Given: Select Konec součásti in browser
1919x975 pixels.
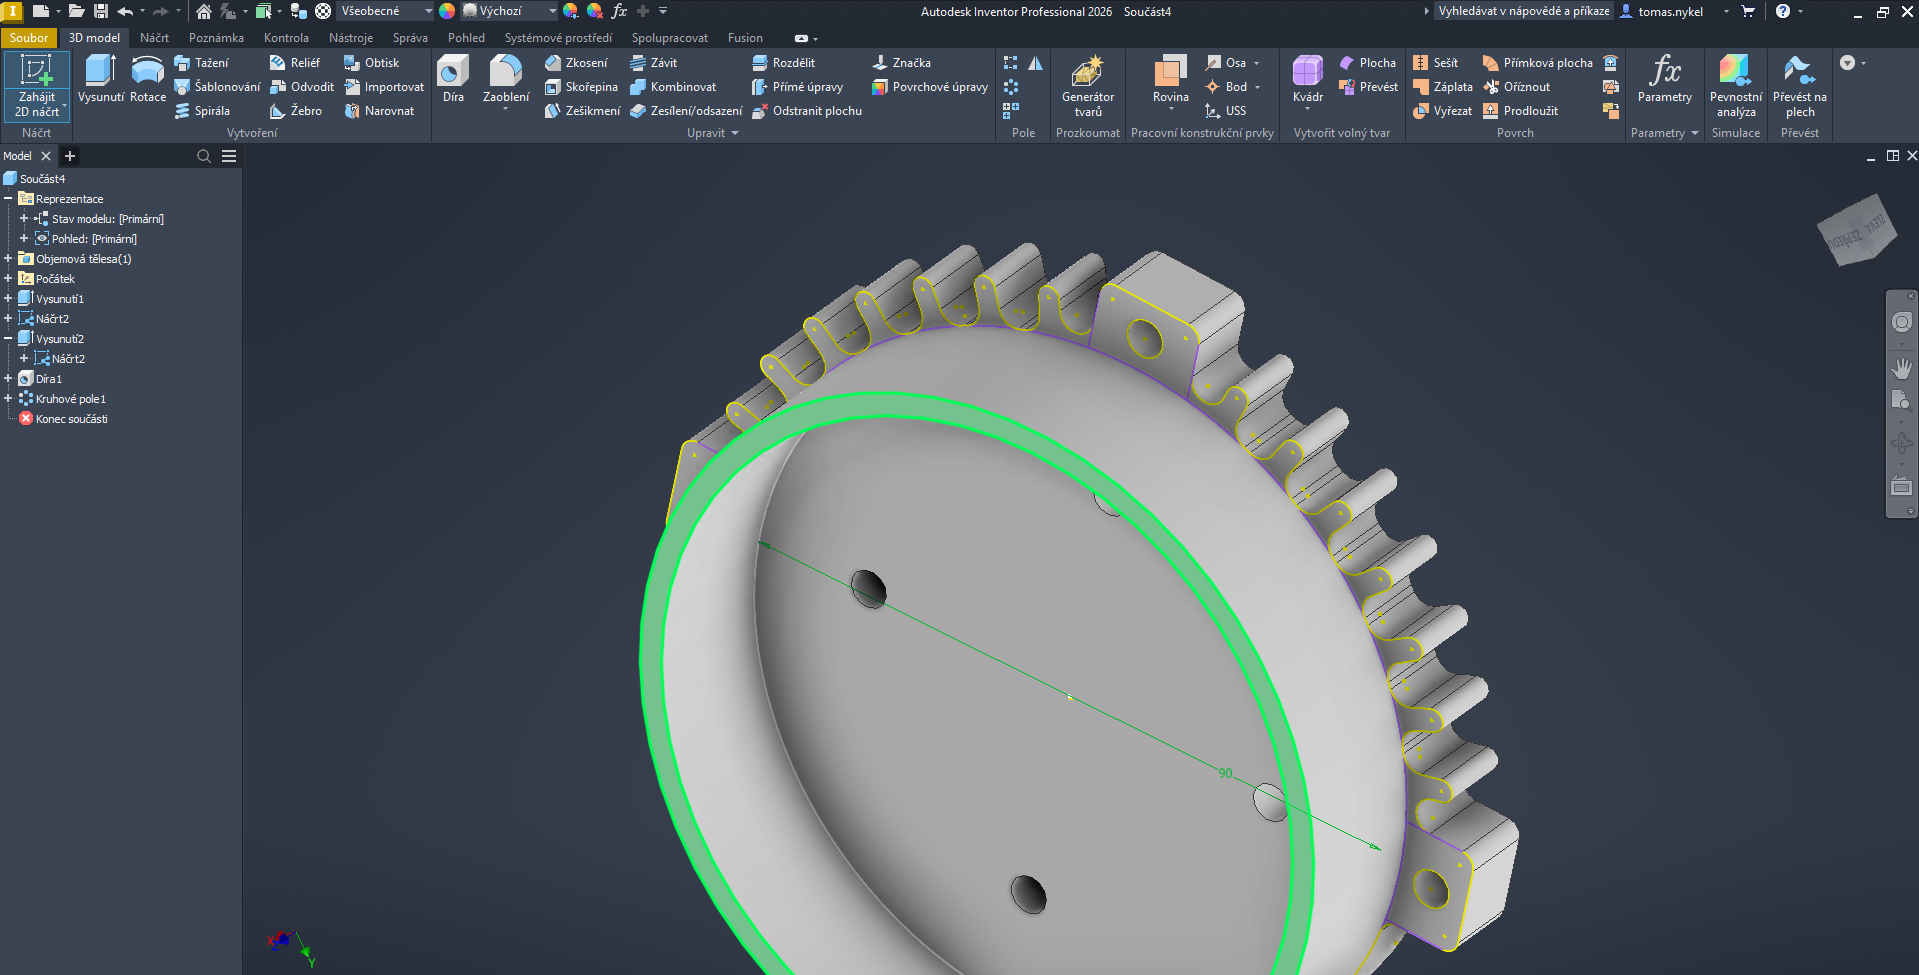Looking at the screenshot, I should [71, 419].
